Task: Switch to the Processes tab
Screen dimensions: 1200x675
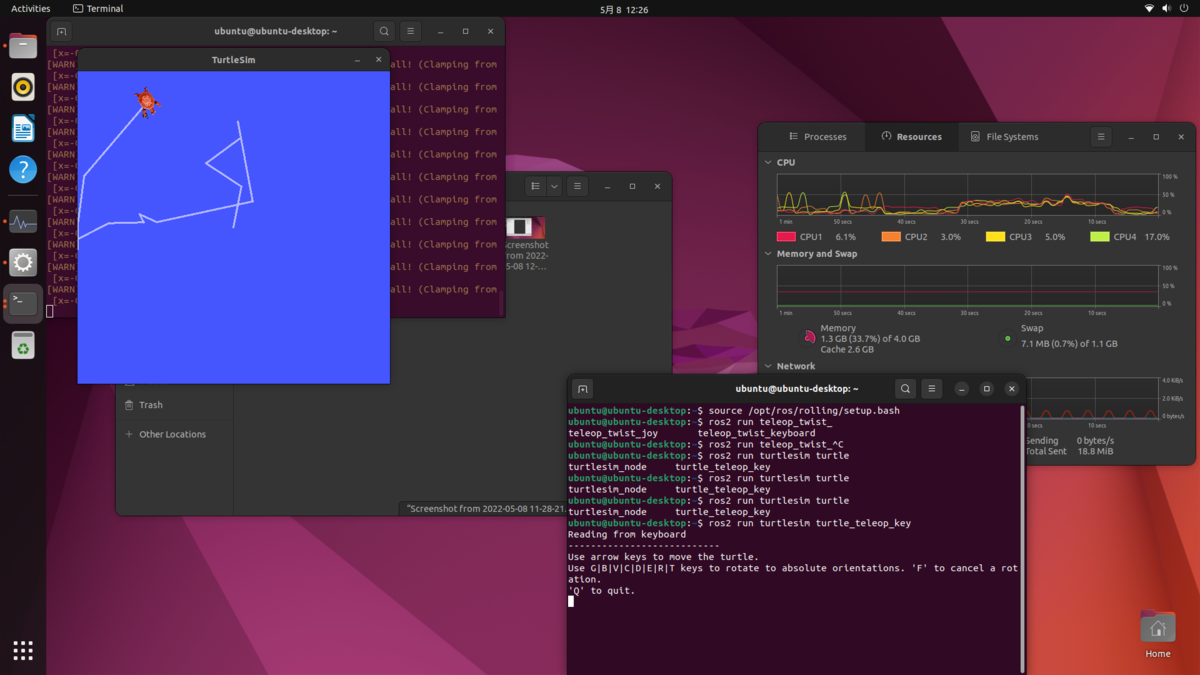Action: point(817,137)
